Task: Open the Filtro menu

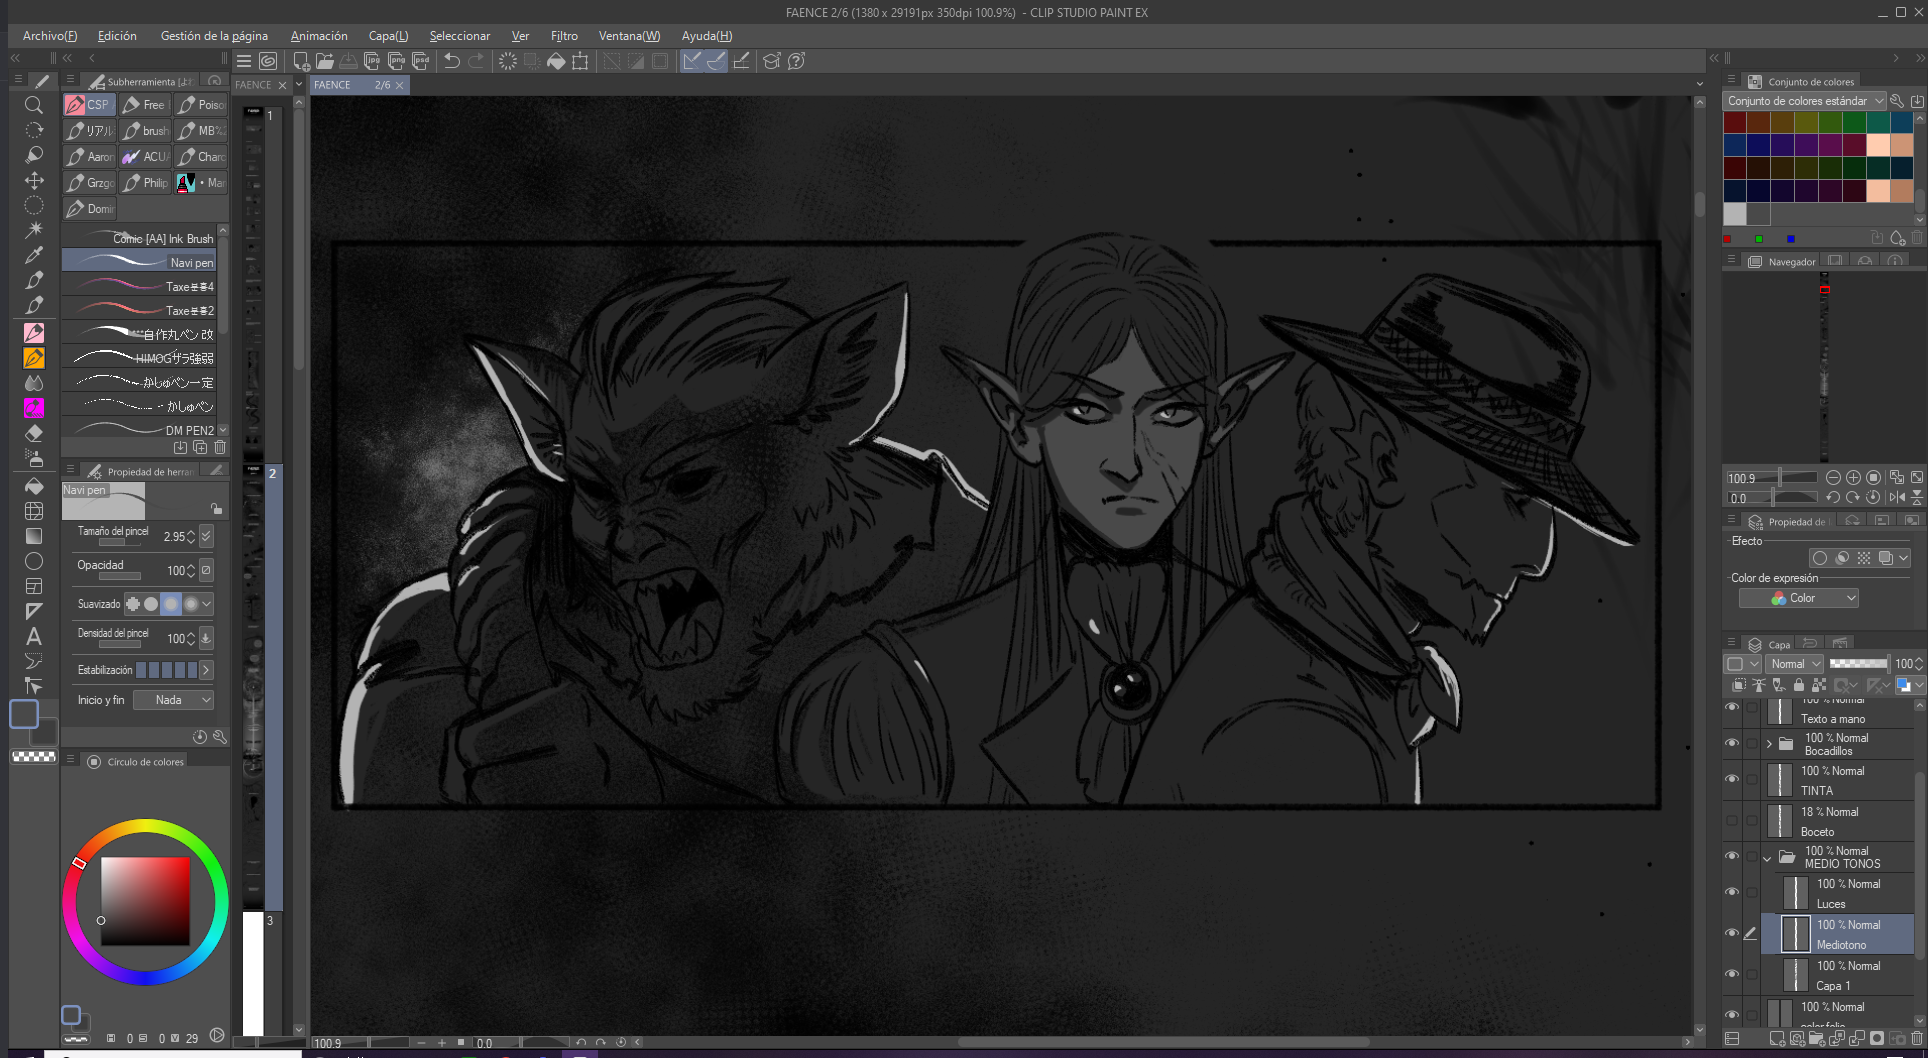Action: click(x=564, y=36)
